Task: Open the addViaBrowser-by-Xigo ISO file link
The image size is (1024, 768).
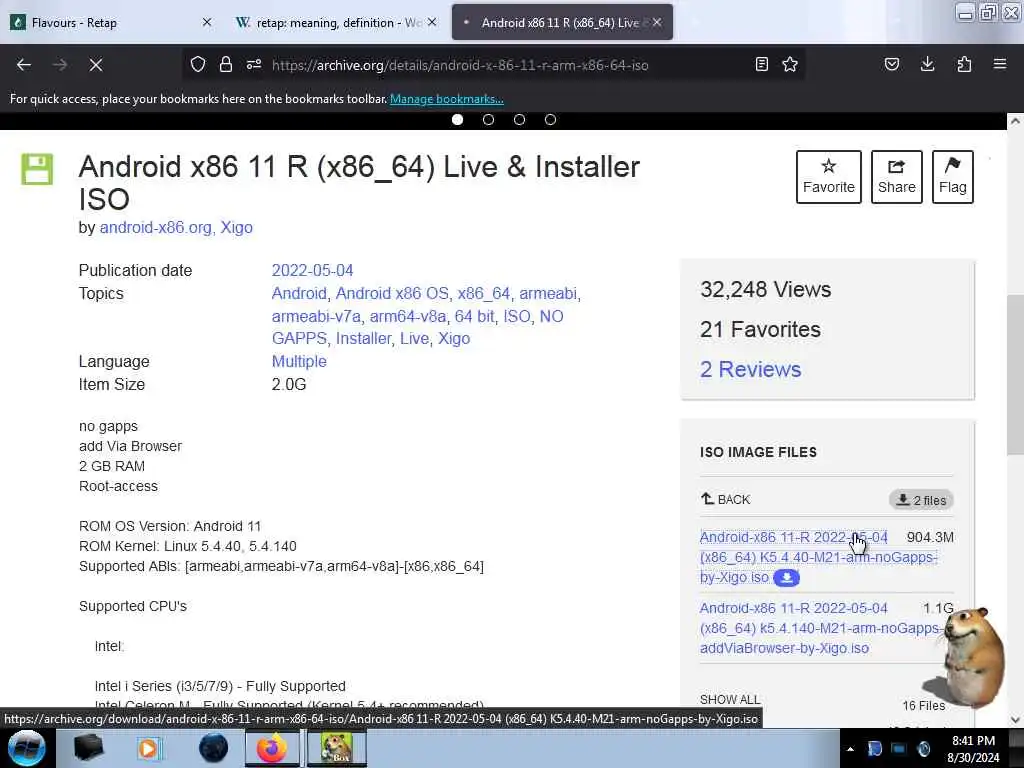Action: coord(819,628)
